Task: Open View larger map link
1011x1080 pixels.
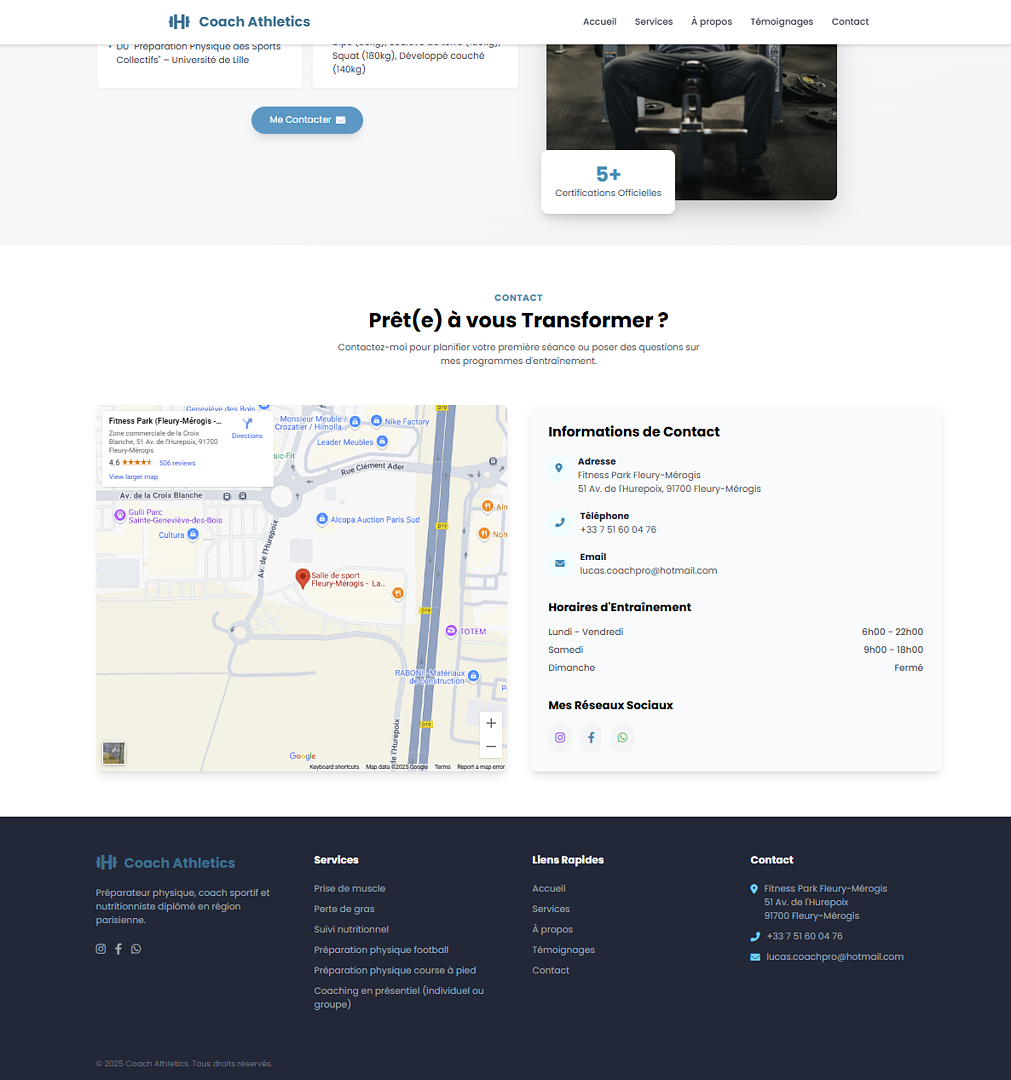Action: pos(134,477)
